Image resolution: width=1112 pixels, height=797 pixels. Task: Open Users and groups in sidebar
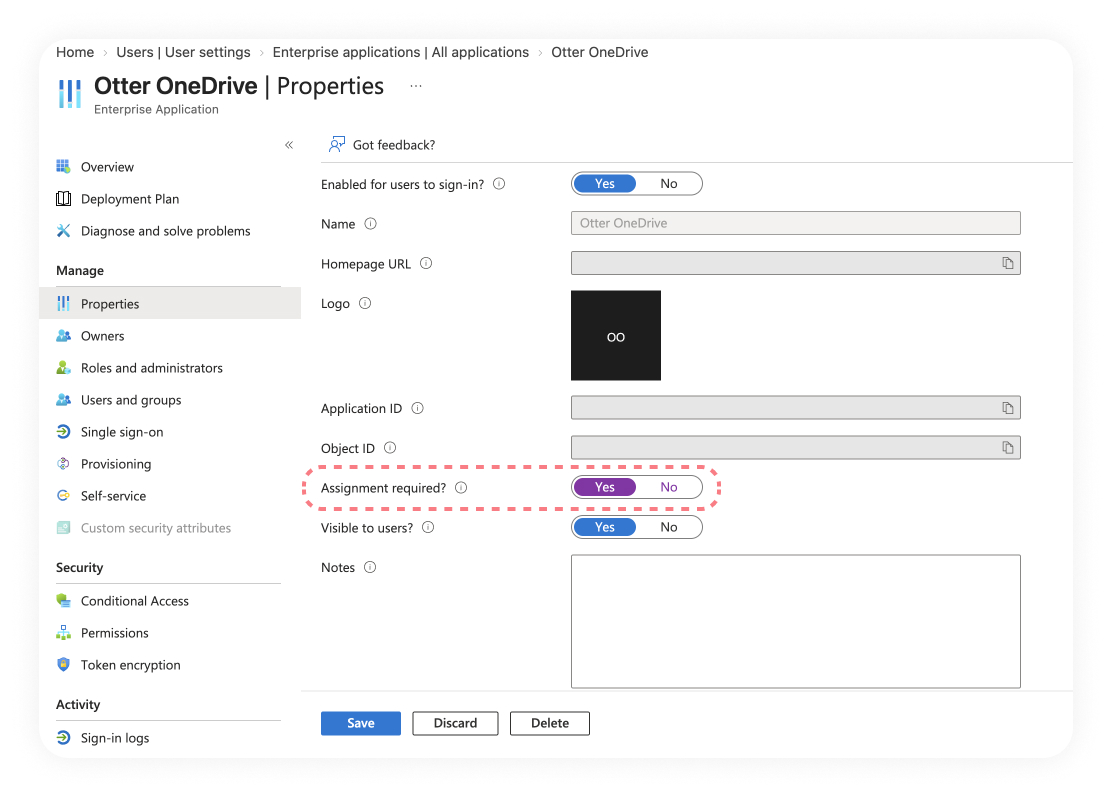[131, 400]
